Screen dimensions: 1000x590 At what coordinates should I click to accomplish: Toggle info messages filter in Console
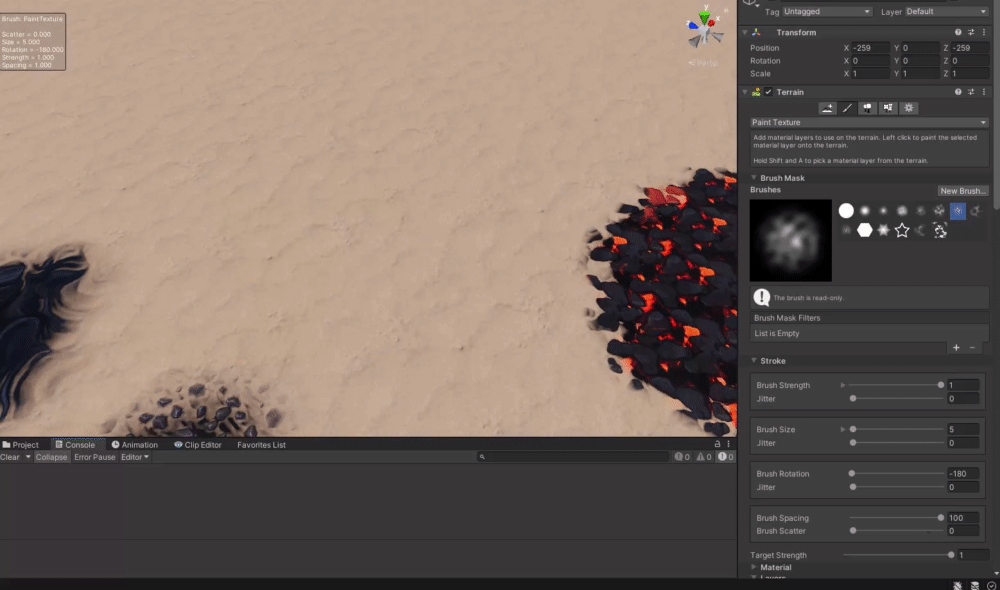pyautogui.click(x=682, y=457)
